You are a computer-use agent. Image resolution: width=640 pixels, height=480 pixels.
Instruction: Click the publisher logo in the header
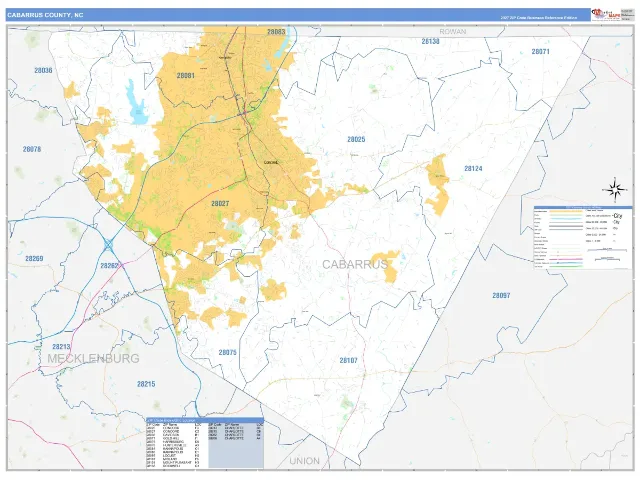click(605, 15)
